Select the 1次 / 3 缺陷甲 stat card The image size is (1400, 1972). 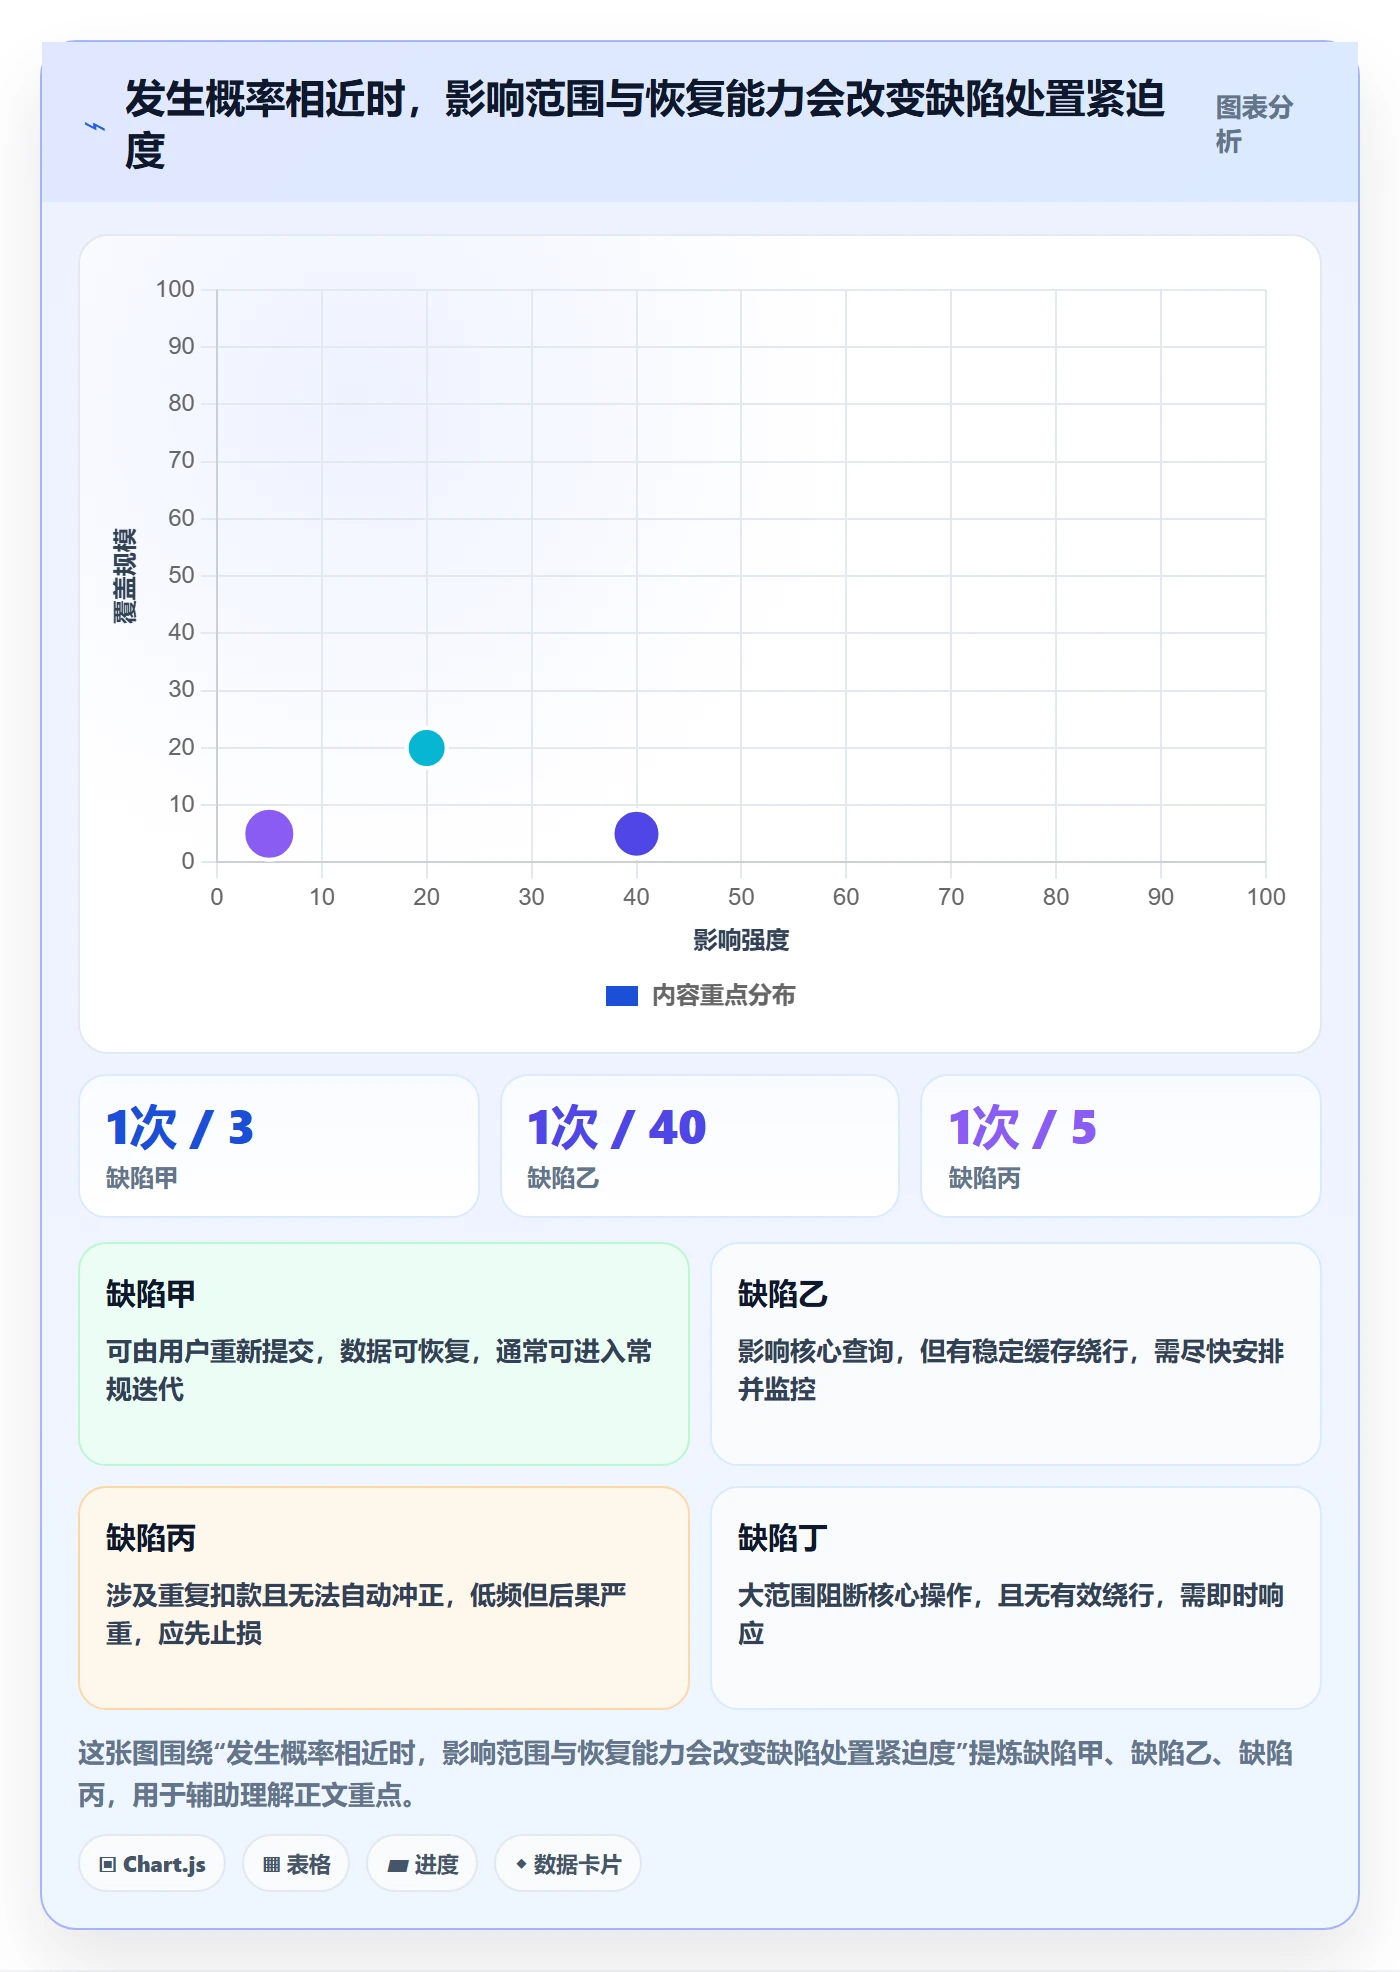[279, 1146]
